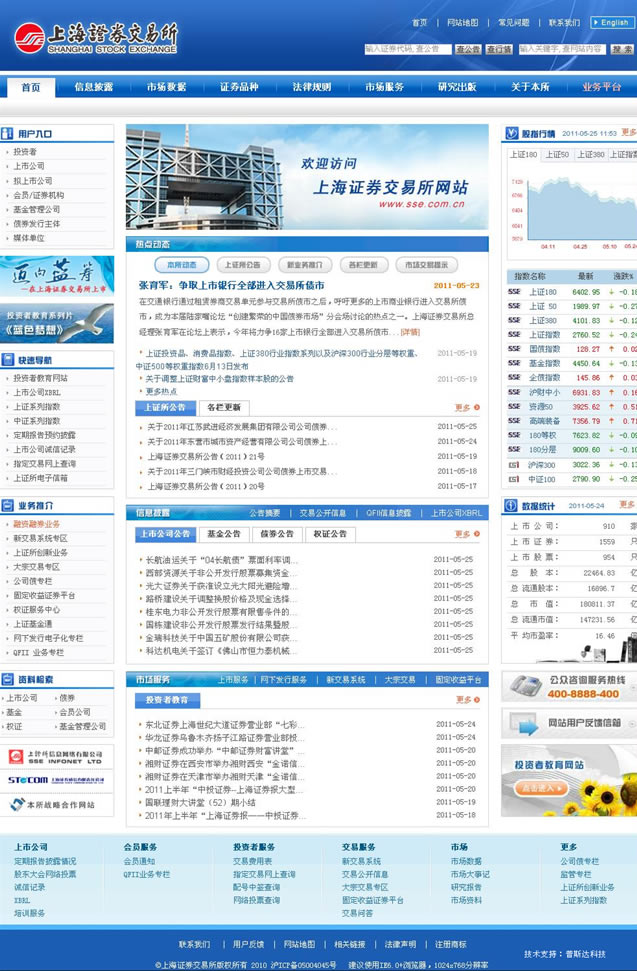Open the 信息披露 navigation menu

click(94, 87)
